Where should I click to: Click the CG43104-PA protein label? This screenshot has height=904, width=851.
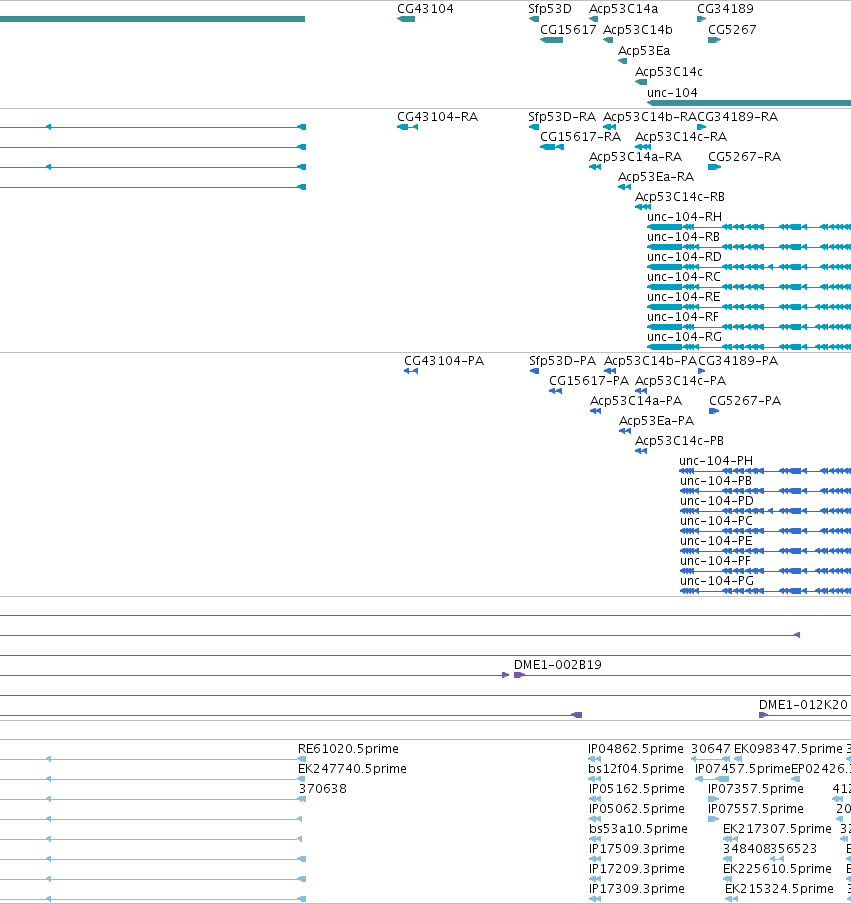443,360
